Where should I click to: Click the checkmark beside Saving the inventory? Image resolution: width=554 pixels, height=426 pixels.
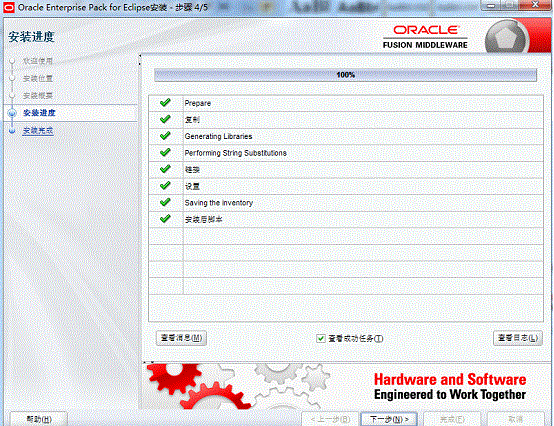point(165,202)
